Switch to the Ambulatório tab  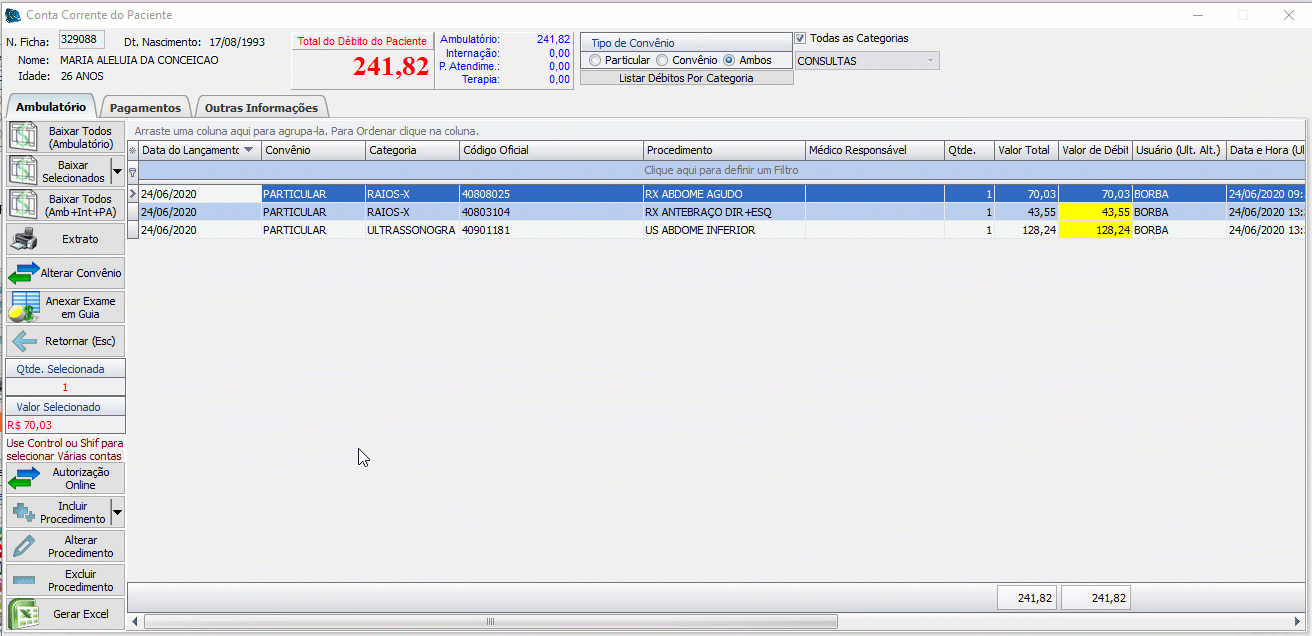click(x=51, y=106)
